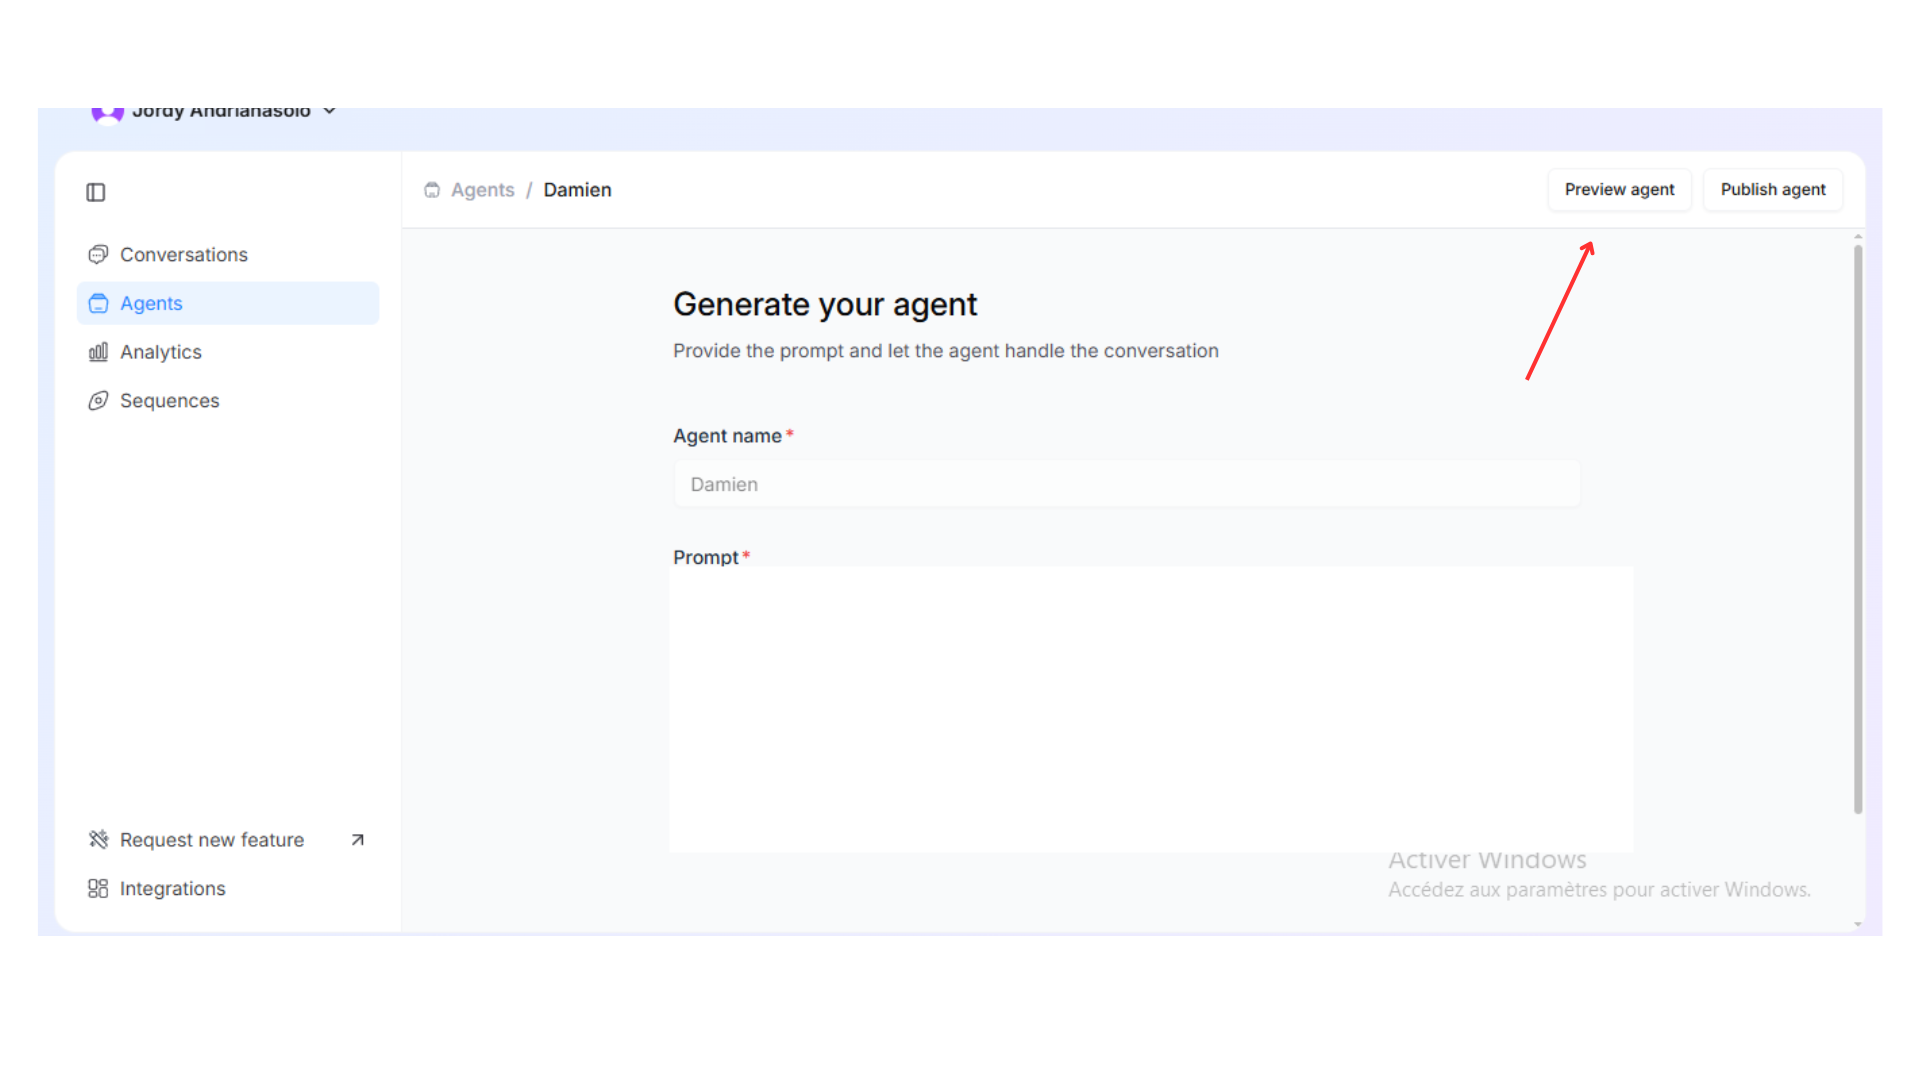Collapse the sidebar panel icon
Image resolution: width=1920 pixels, height=1080 pixels.
pyautogui.click(x=96, y=192)
